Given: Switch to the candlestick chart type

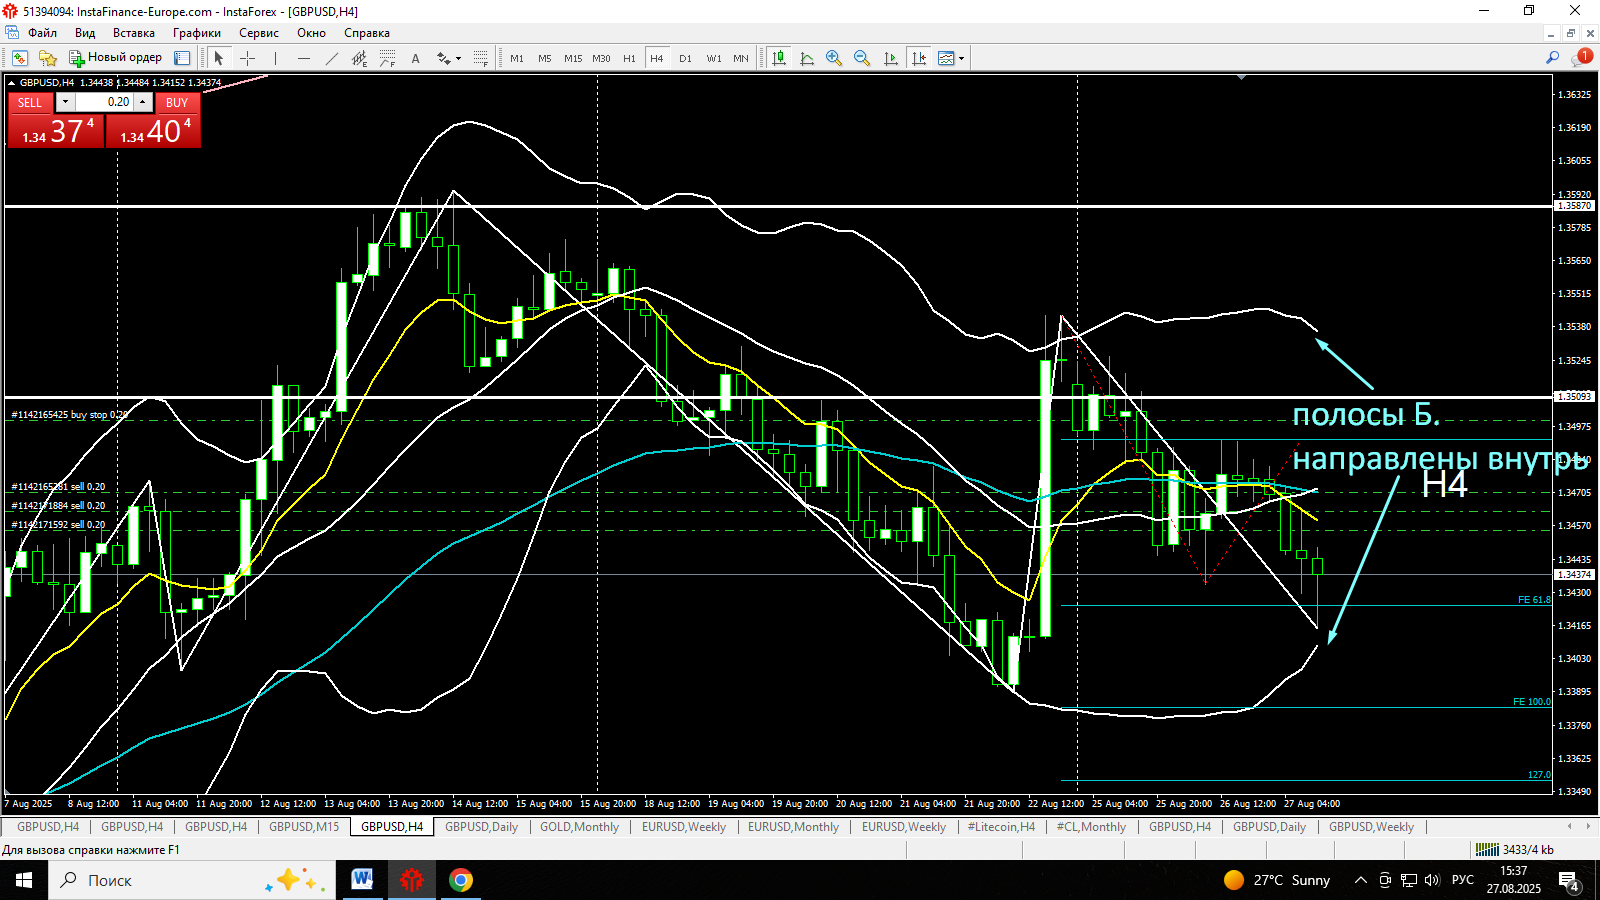Looking at the screenshot, I should pos(779,58).
